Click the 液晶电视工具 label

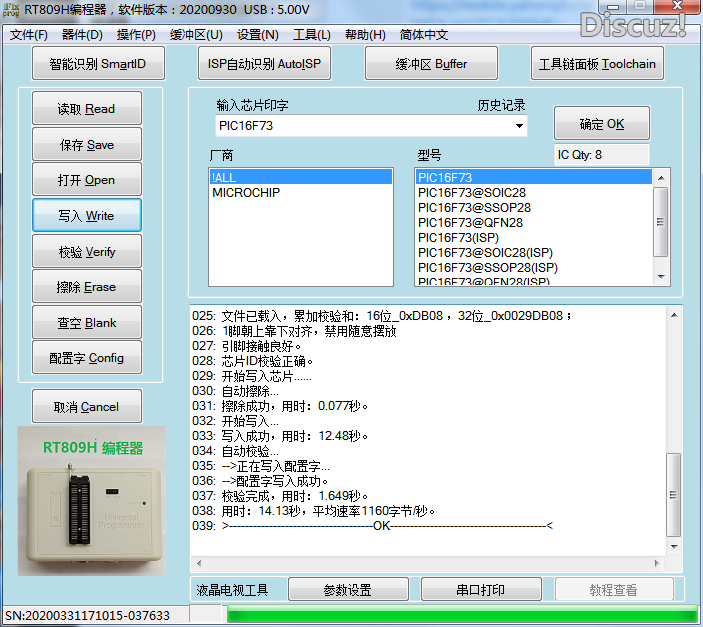pos(232,590)
